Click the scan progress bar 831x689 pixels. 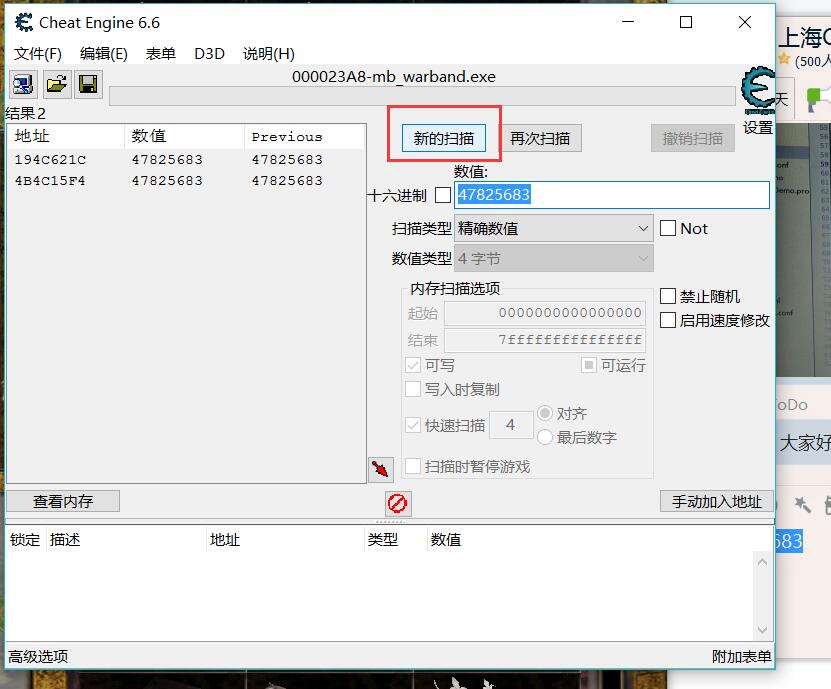pos(422,96)
